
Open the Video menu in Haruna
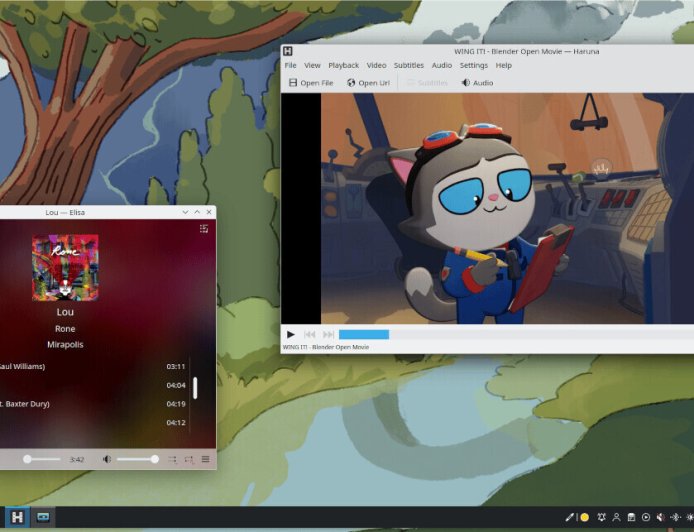(376, 65)
